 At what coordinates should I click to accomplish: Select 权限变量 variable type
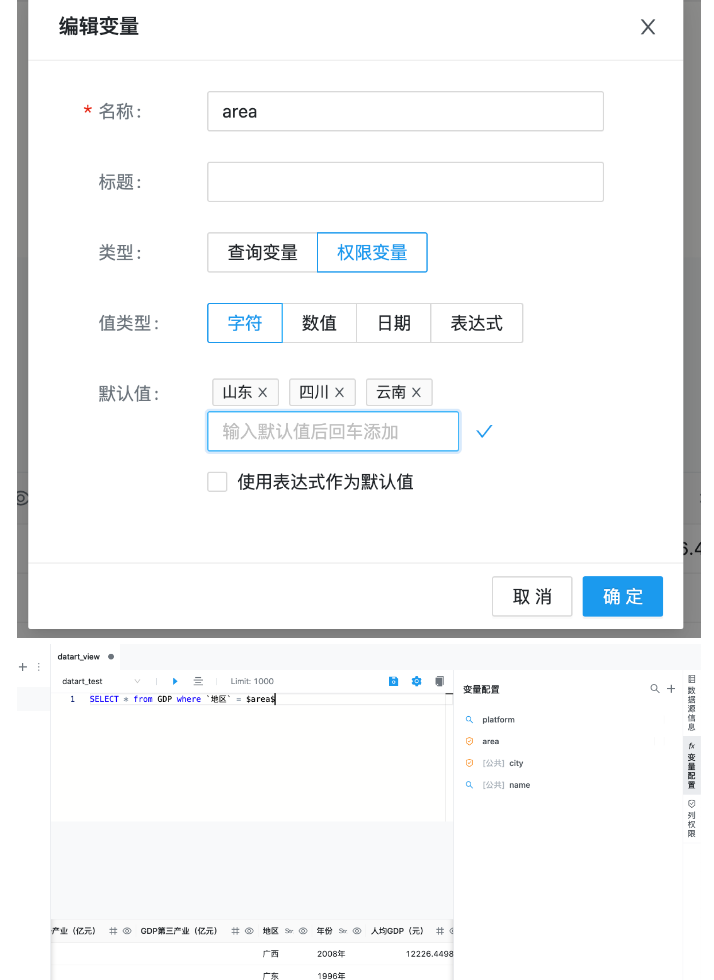372,253
